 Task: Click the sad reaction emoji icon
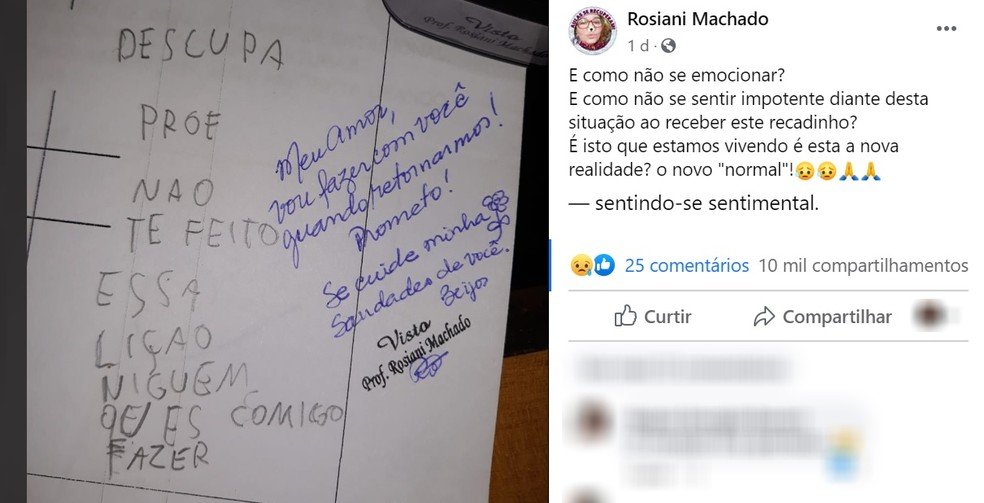click(580, 265)
